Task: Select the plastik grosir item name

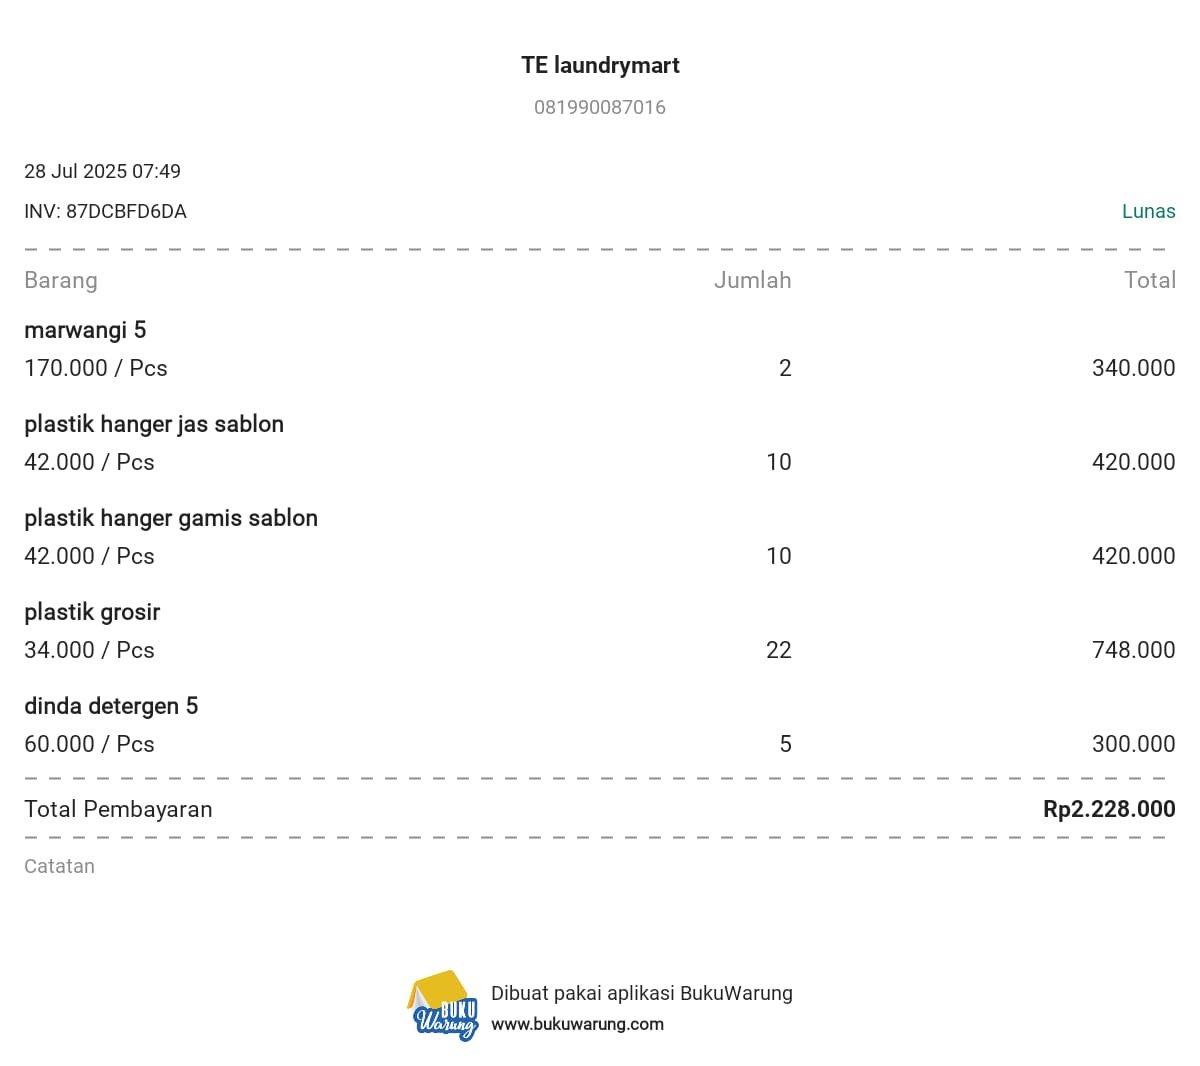Action: [92, 612]
